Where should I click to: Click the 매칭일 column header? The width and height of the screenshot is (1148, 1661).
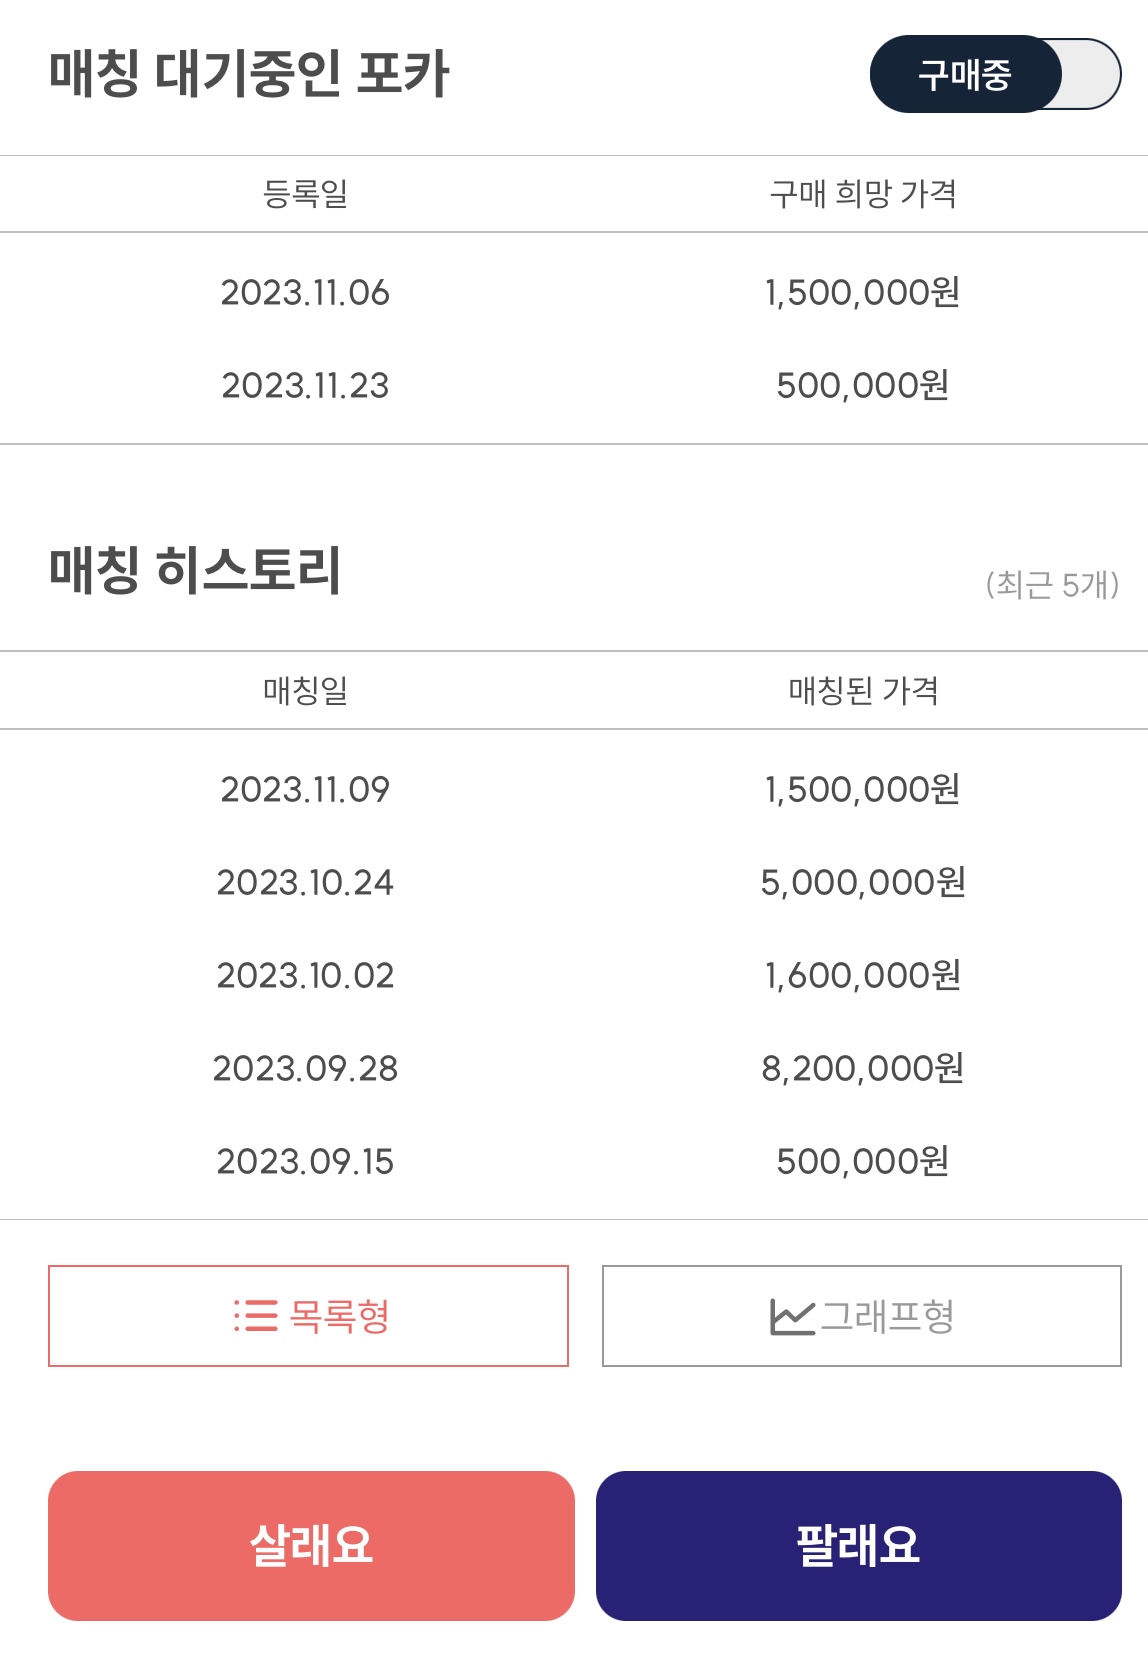click(305, 690)
